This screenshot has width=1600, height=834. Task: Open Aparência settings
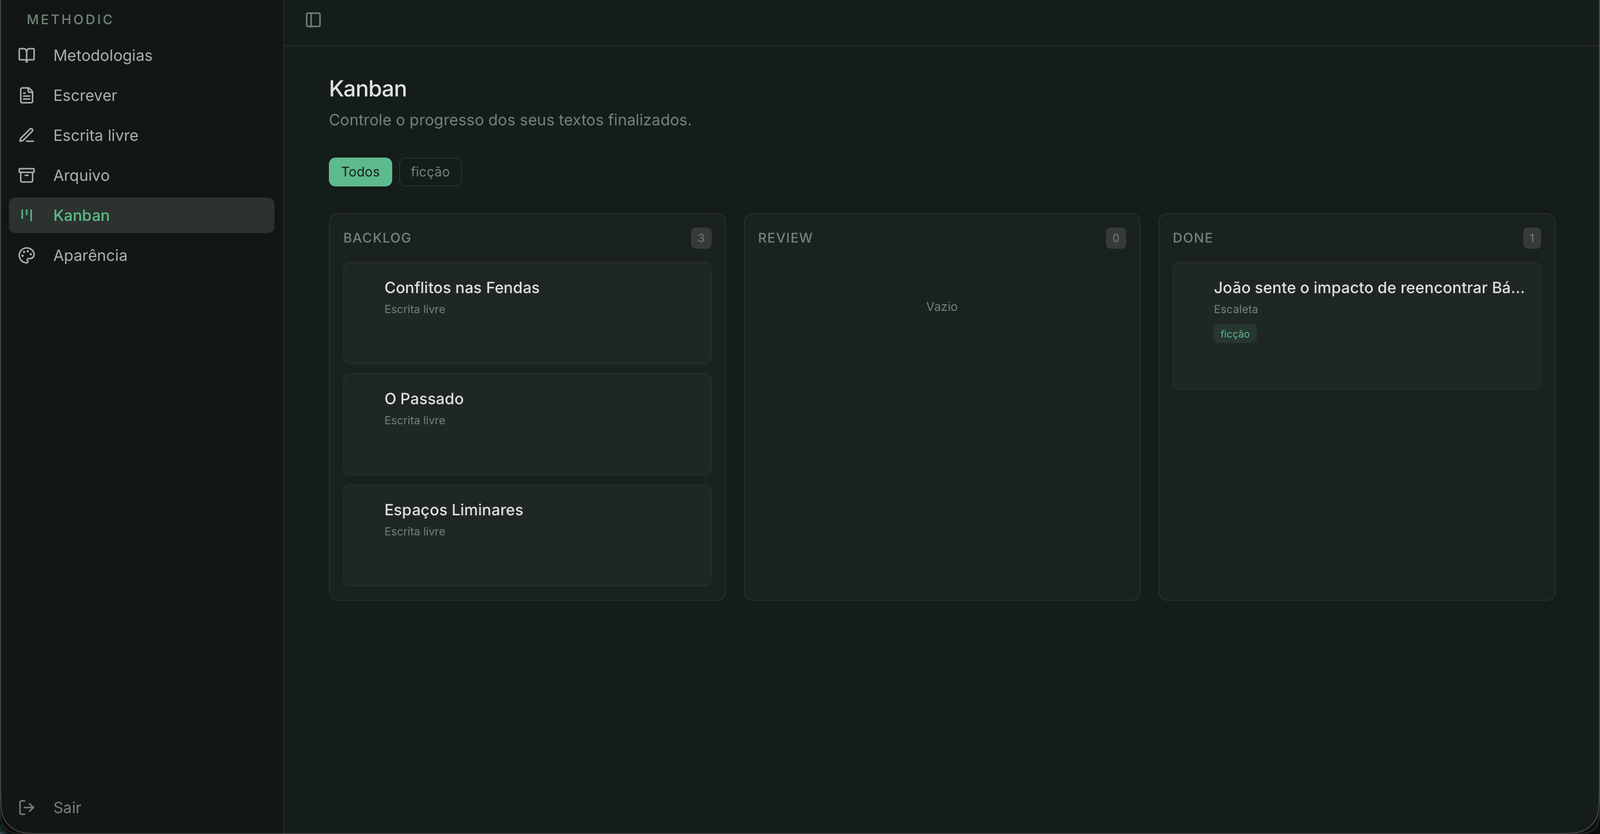(142, 255)
